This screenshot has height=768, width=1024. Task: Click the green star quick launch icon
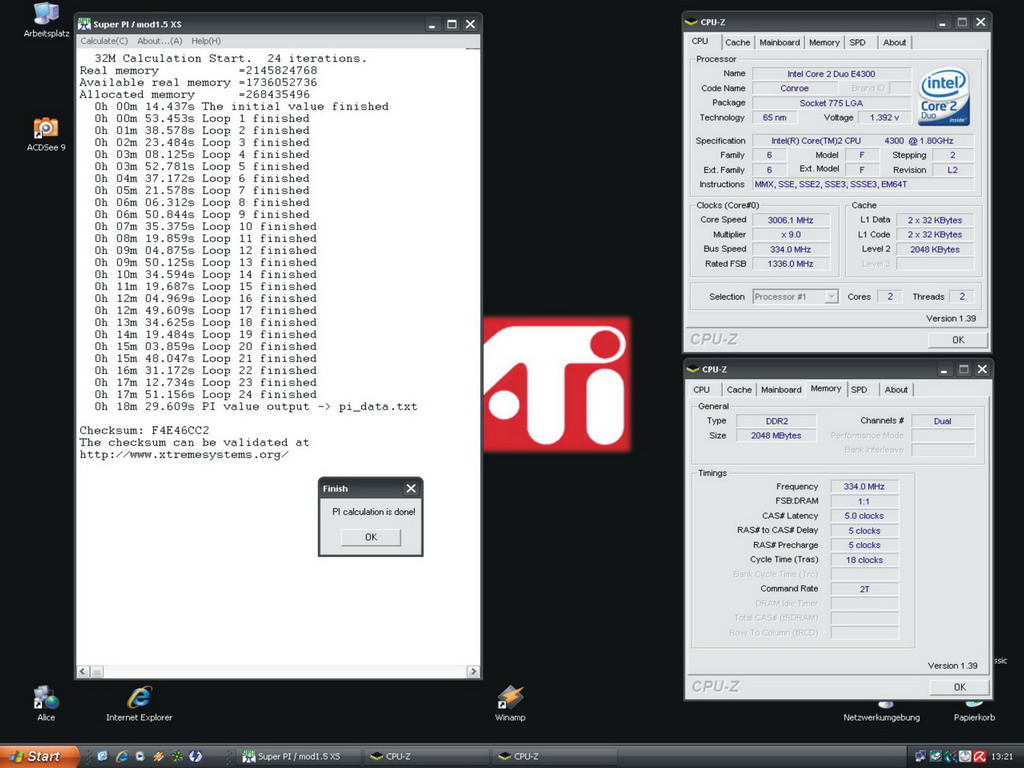pyautogui.click(x=177, y=756)
